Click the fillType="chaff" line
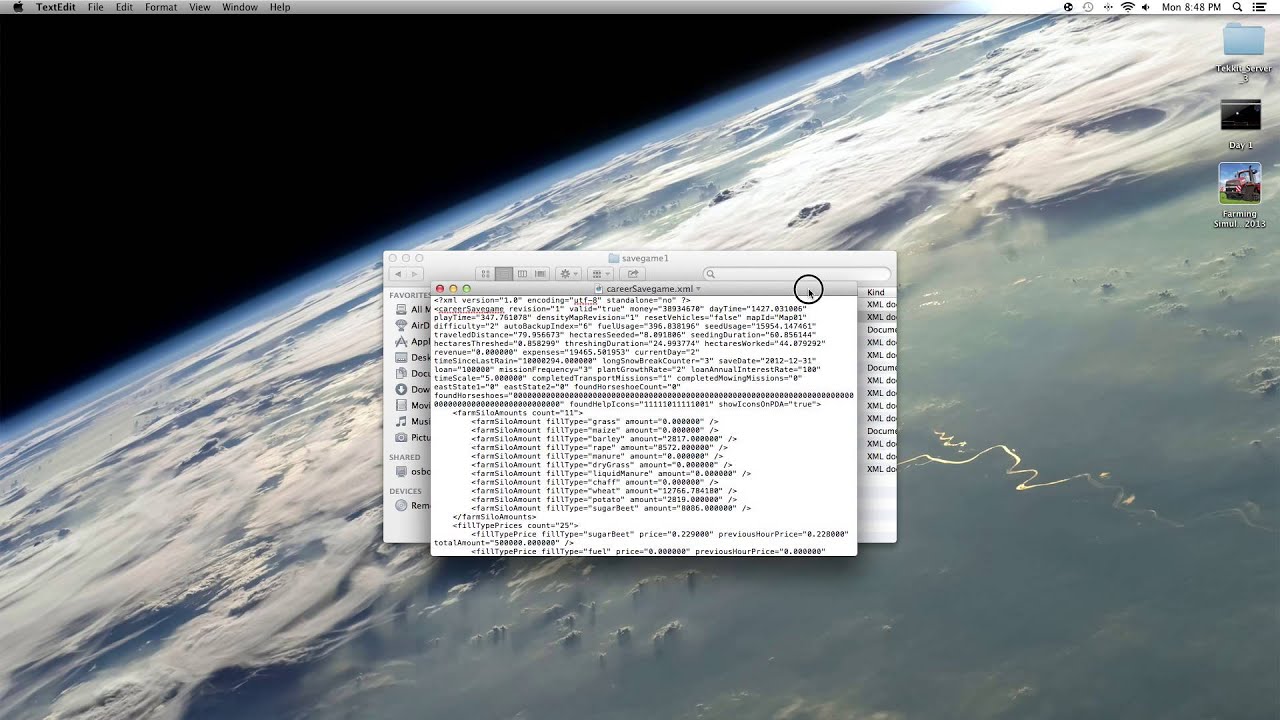 tap(594, 482)
